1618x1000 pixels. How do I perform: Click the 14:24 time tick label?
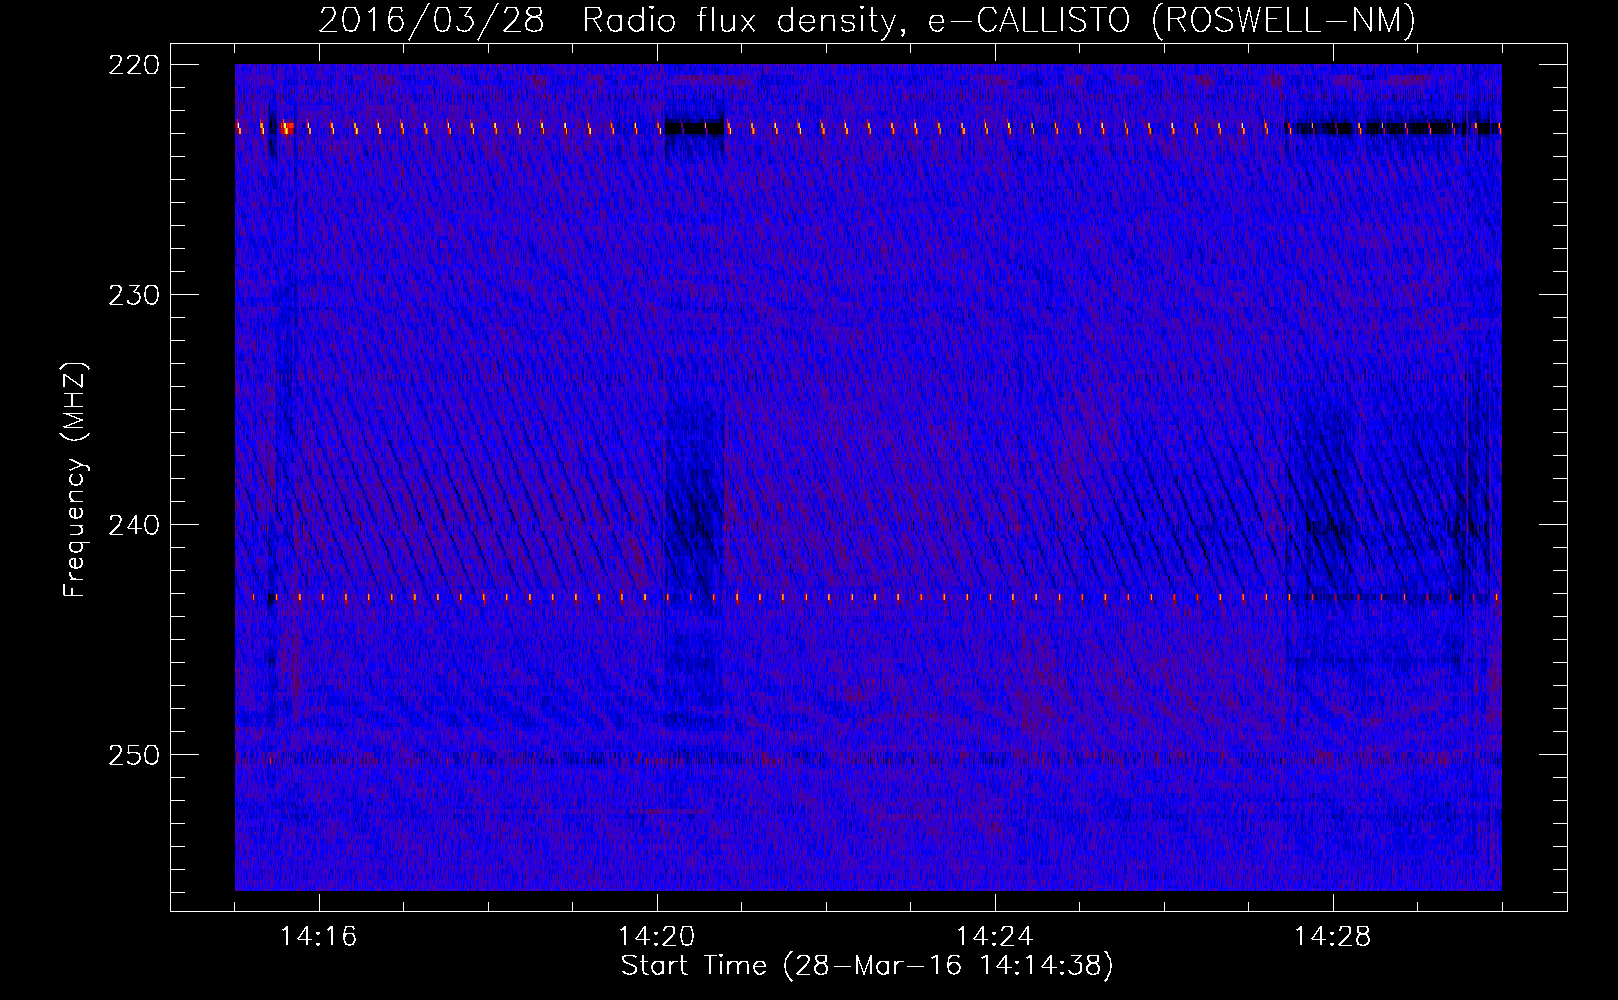point(995,937)
